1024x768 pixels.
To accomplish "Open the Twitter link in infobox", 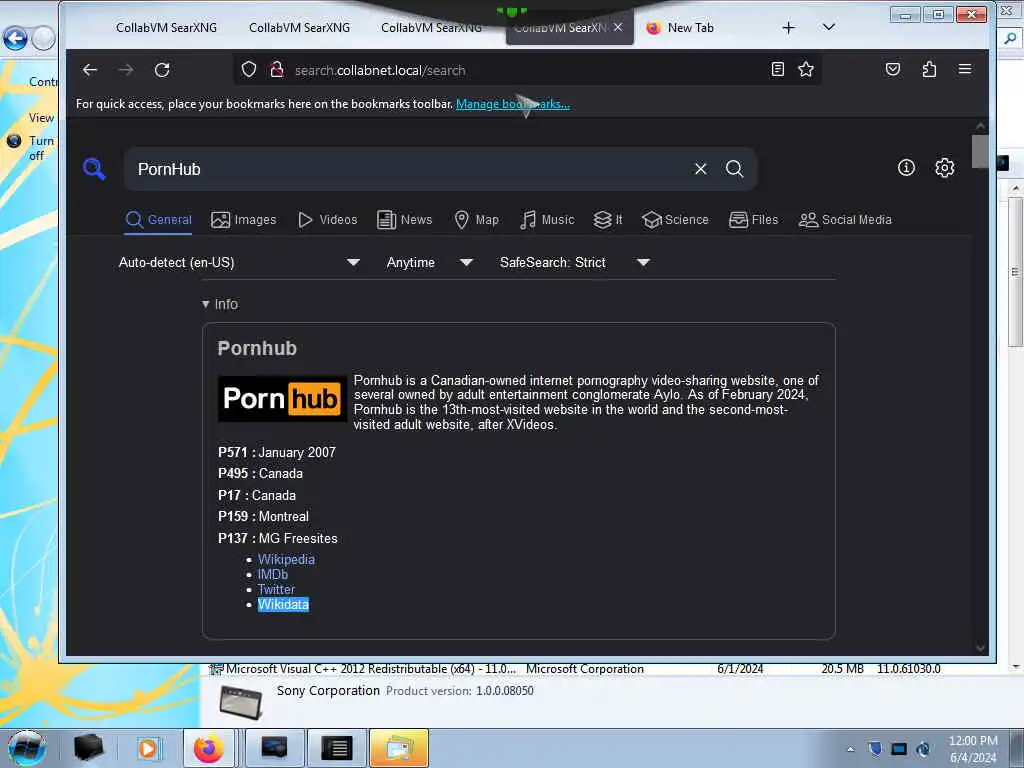I will tap(276, 590).
